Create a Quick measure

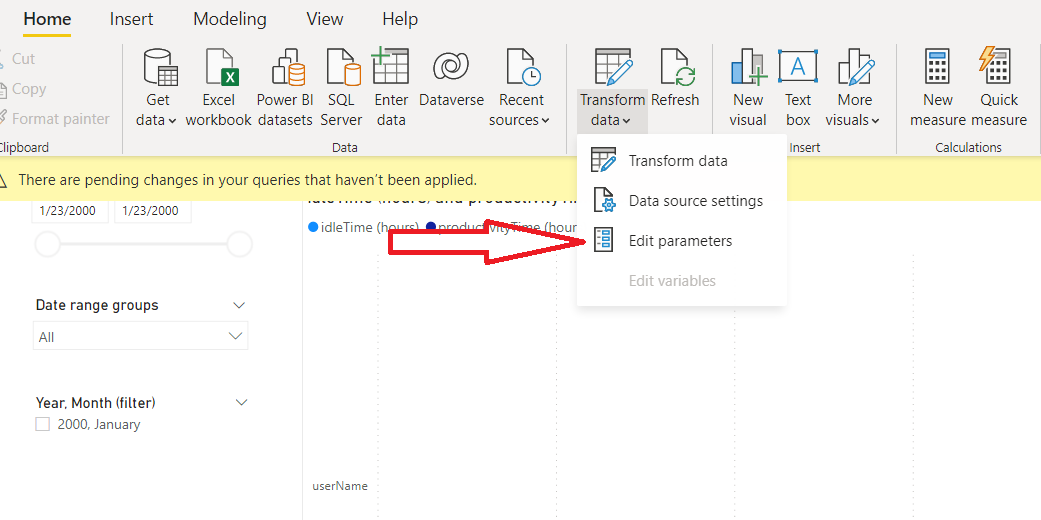(998, 69)
